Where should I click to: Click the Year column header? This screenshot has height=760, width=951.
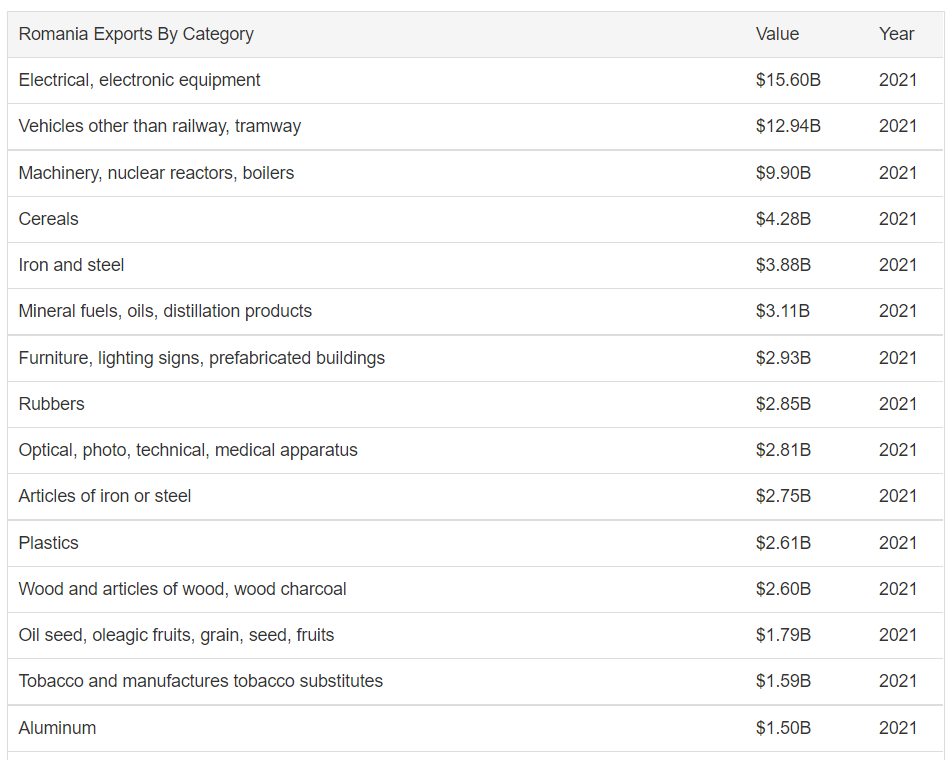tap(896, 34)
